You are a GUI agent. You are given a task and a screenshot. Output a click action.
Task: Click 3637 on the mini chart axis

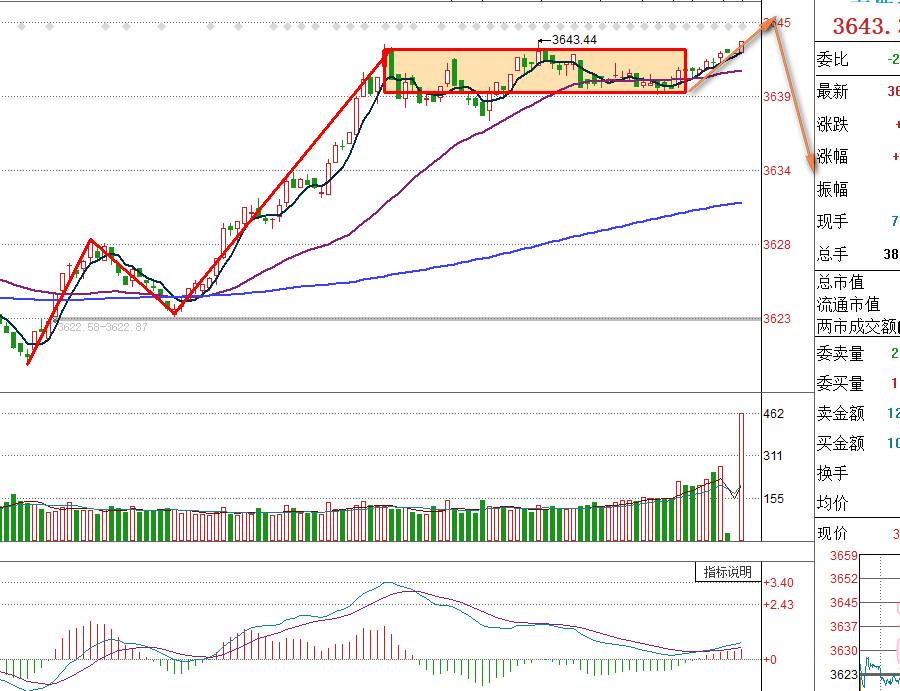[x=844, y=627]
